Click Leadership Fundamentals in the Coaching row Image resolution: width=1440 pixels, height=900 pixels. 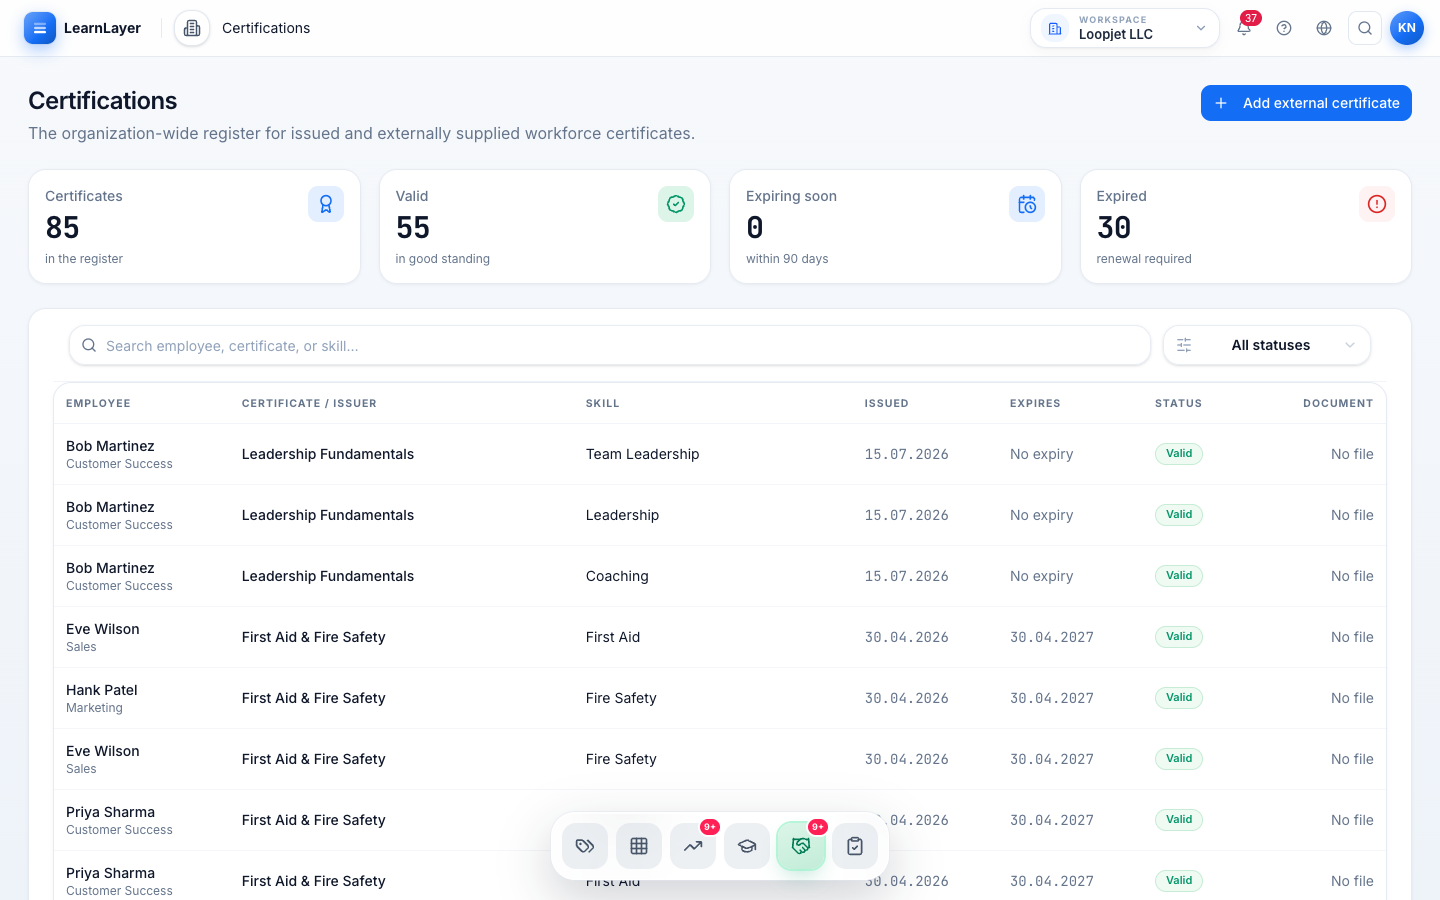pos(328,576)
